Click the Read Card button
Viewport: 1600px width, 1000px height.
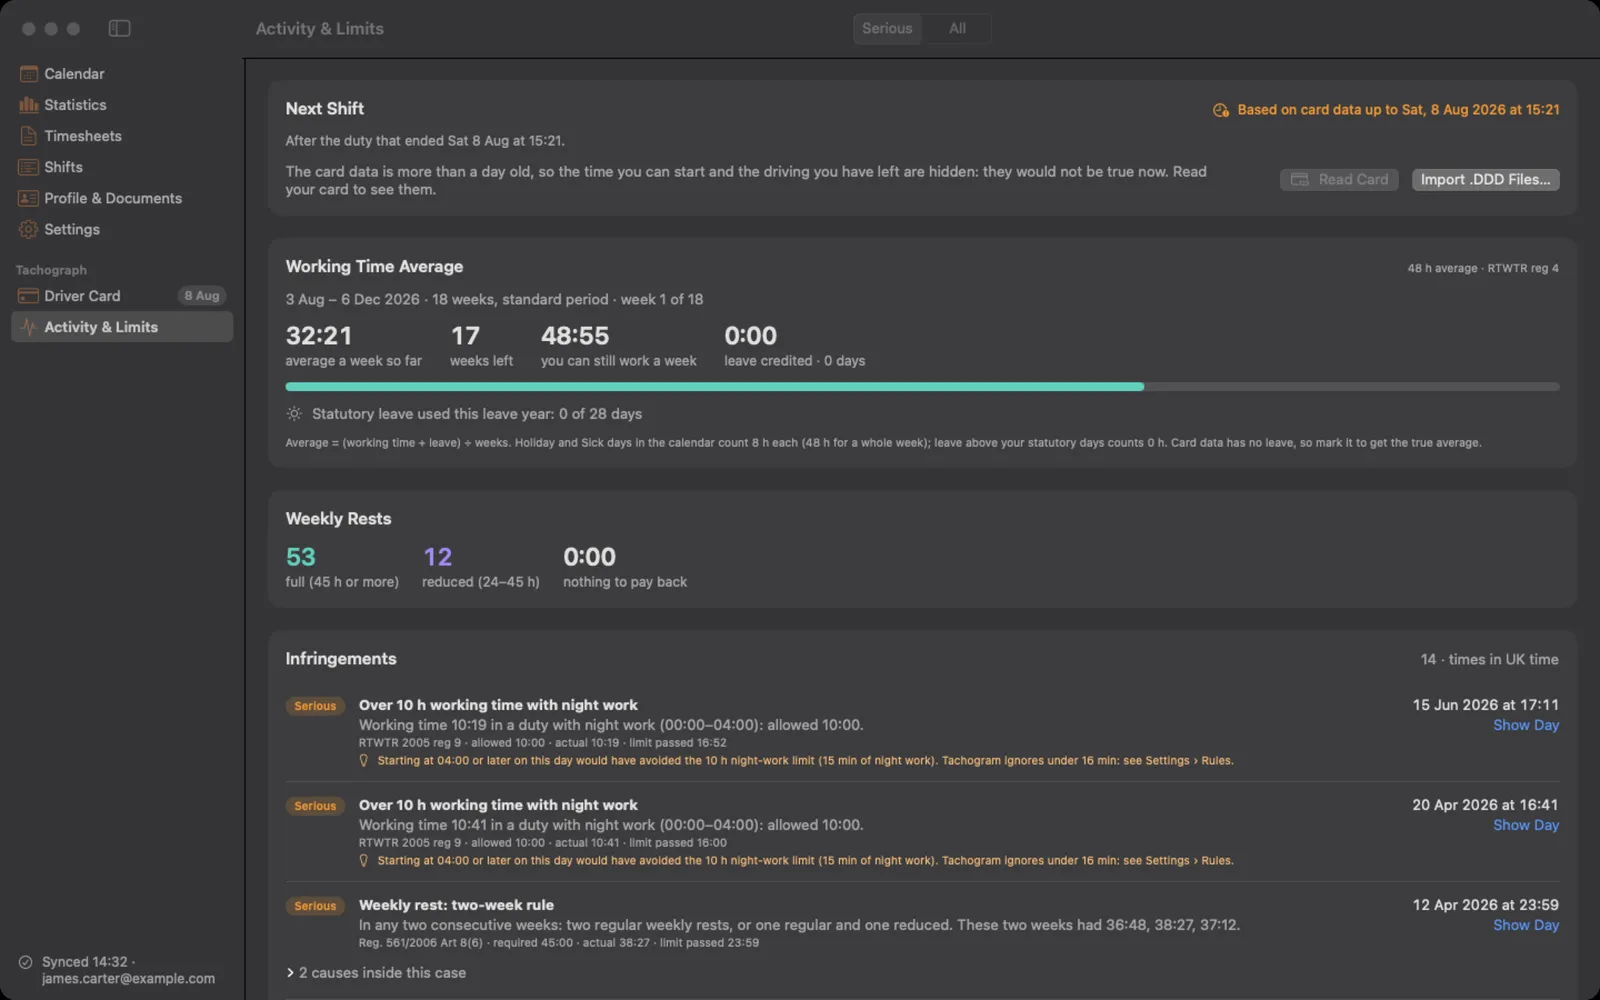tap(1339, 180)
